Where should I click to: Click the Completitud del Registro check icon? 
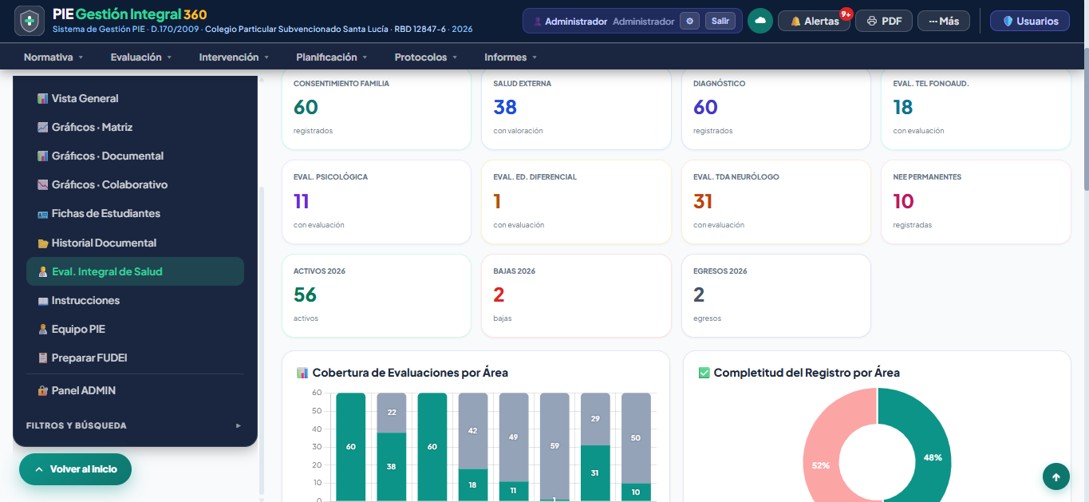[x=704, y=373]
